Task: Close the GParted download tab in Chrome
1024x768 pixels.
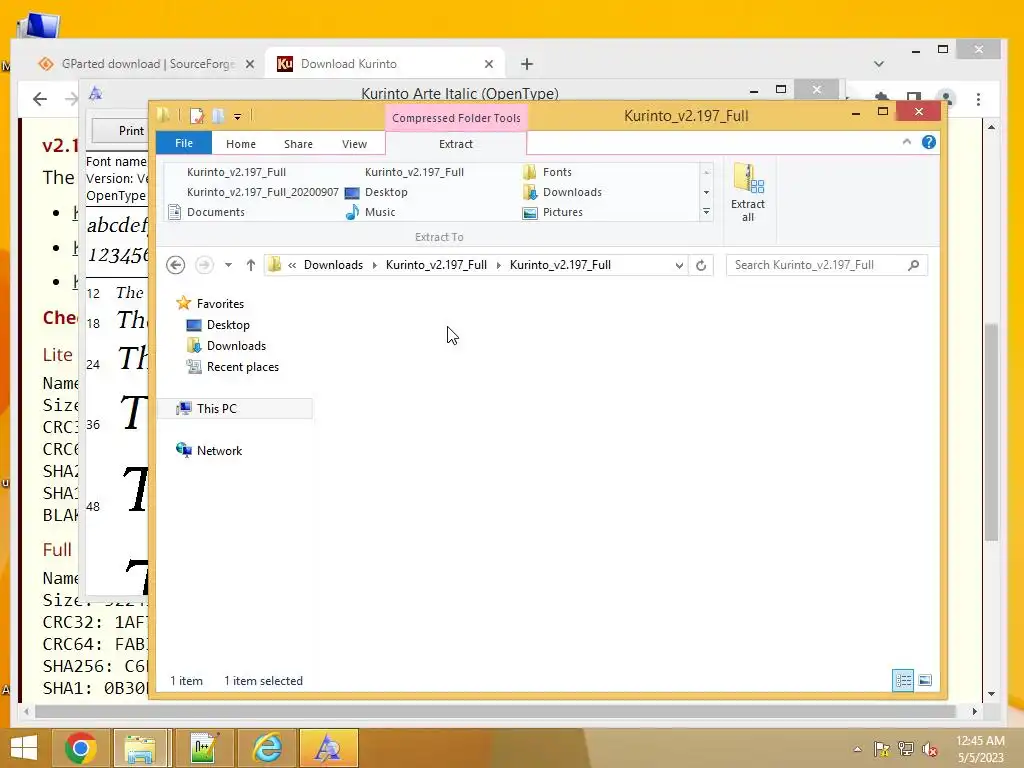Action: point(249,64)
